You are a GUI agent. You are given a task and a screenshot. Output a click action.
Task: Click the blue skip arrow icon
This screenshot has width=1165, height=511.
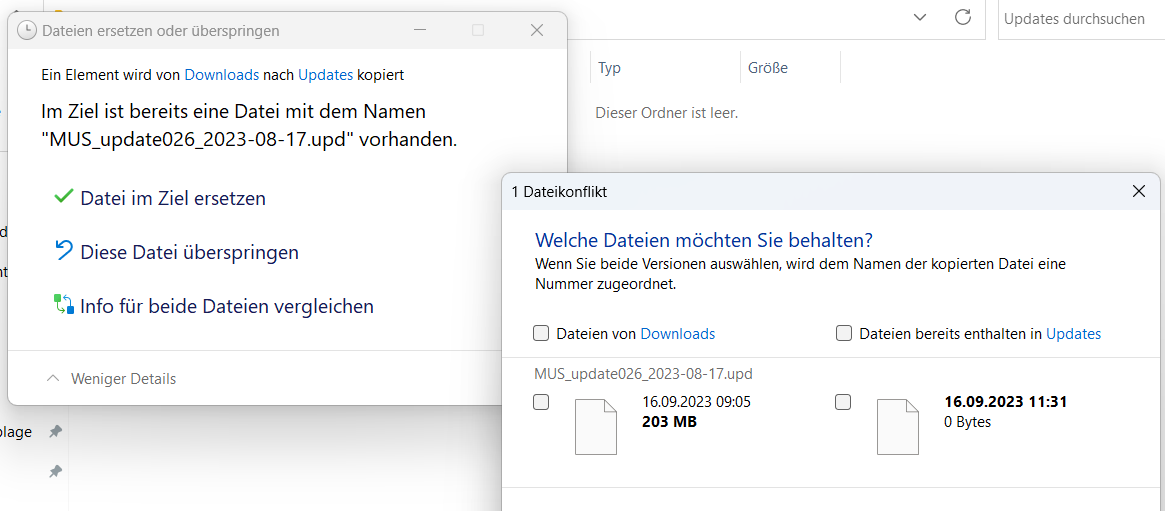(x=65, y=250)
